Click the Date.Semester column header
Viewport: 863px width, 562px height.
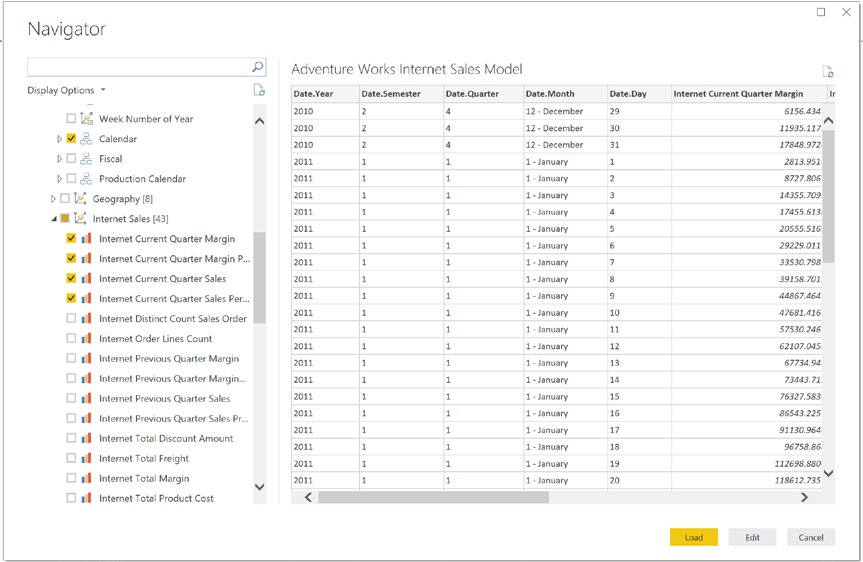(401, 94)
